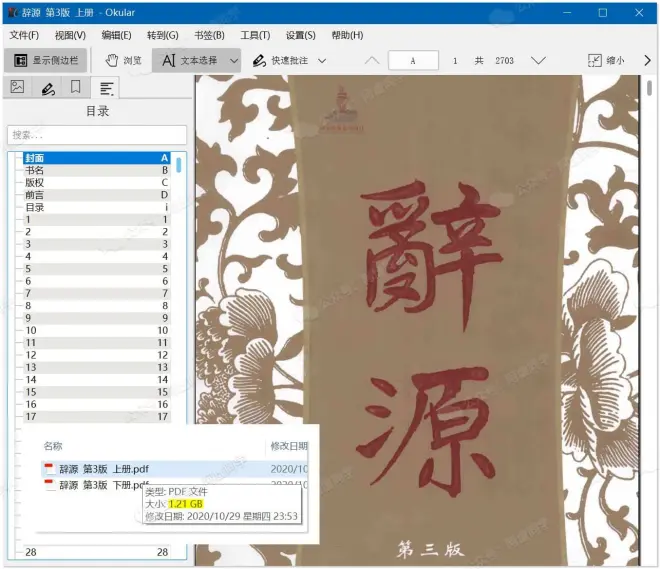
Task: Select the 目录 contents entry
Action: pyautogui.click(x=96, y=207)
